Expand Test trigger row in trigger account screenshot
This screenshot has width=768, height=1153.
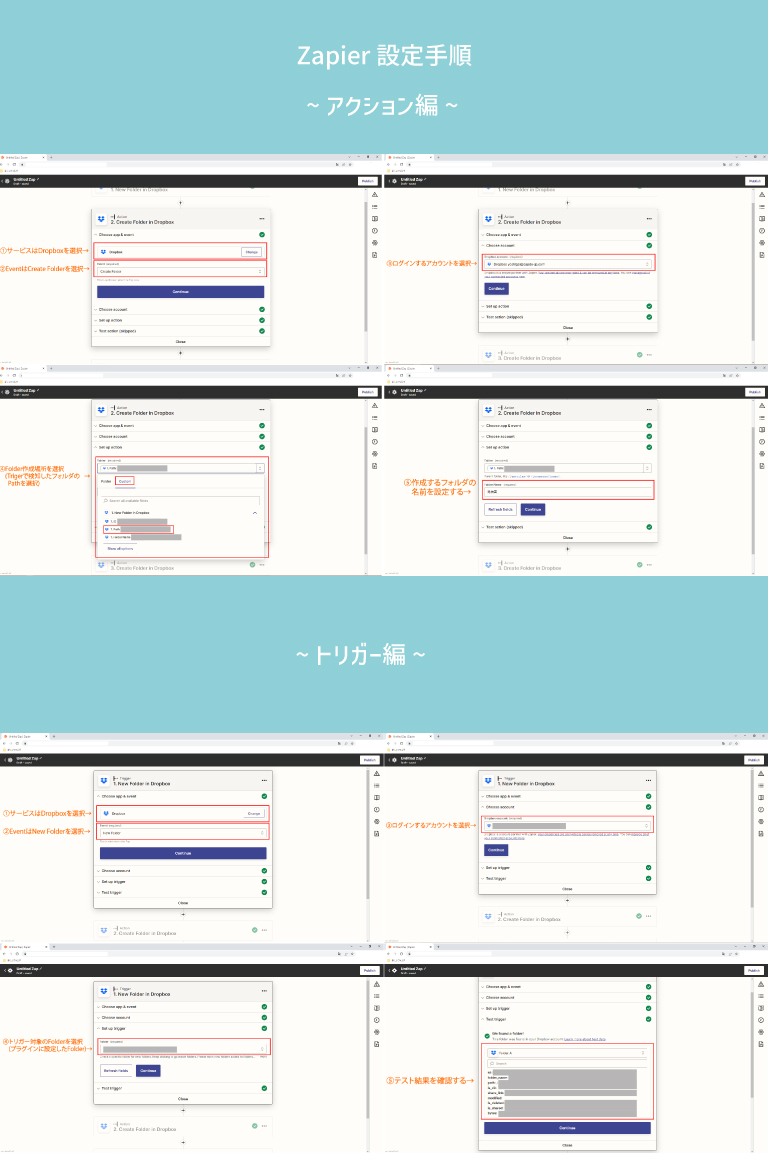tap(567, 879)
